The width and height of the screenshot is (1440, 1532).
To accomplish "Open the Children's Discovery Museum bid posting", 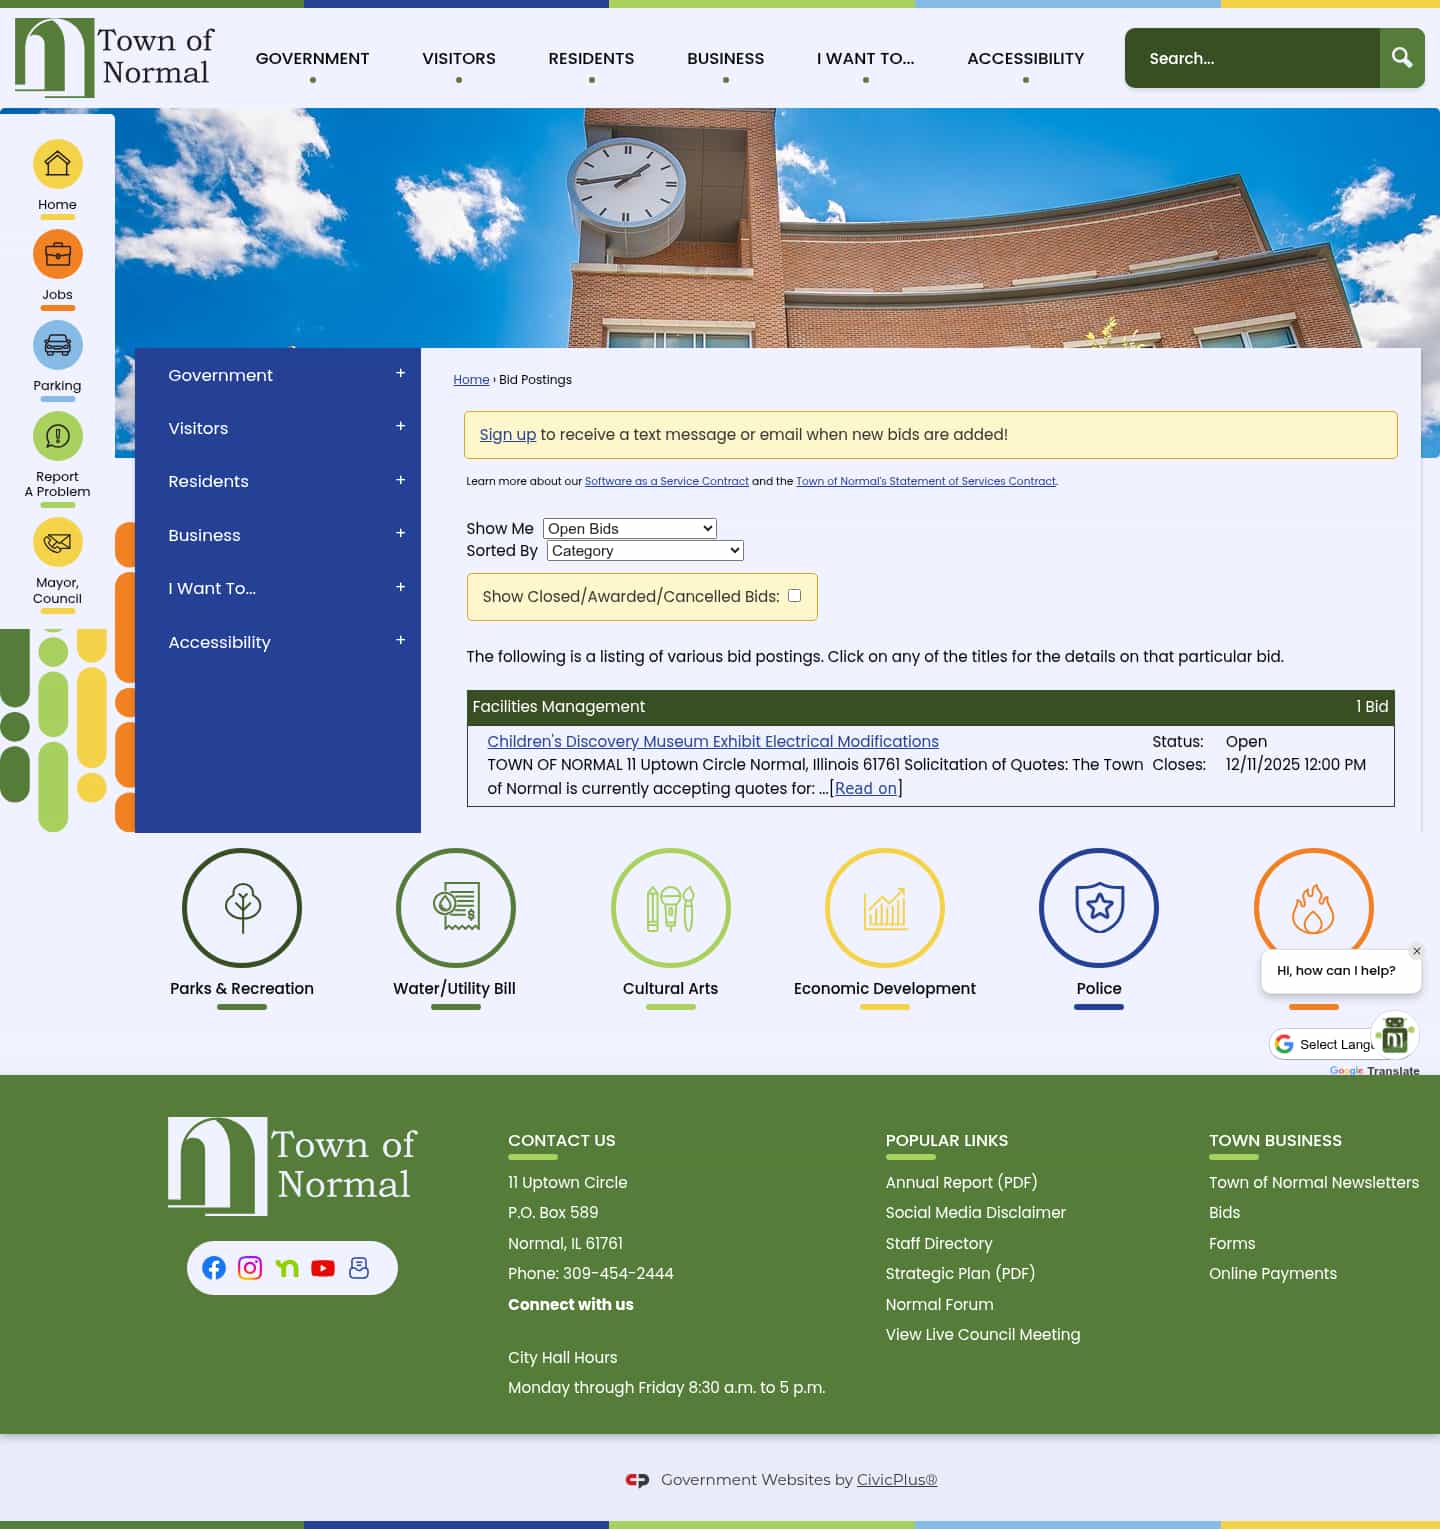I will (712, 741).
